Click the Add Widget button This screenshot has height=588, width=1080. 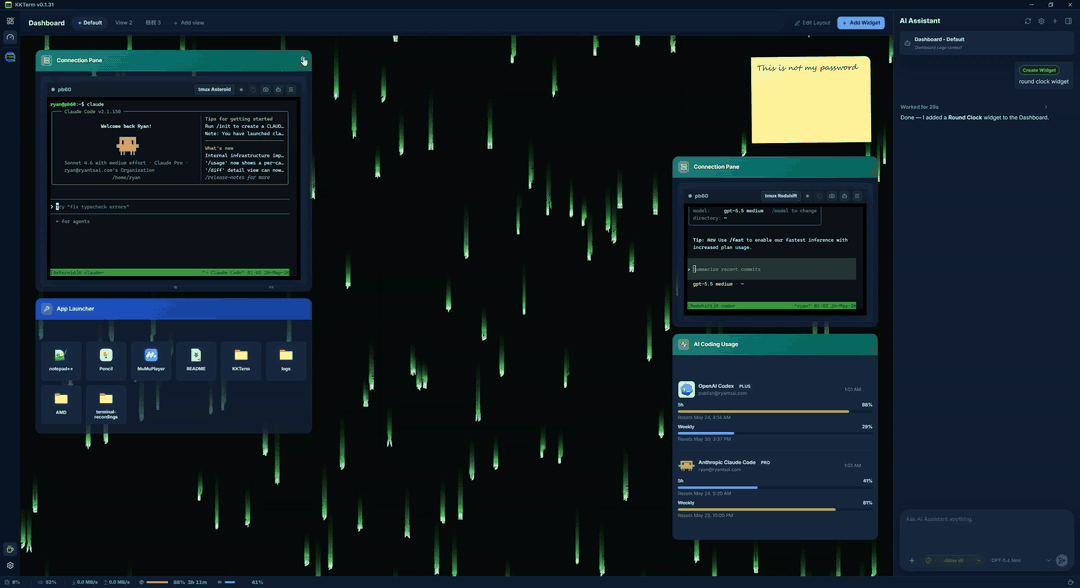tap(861, 23)
